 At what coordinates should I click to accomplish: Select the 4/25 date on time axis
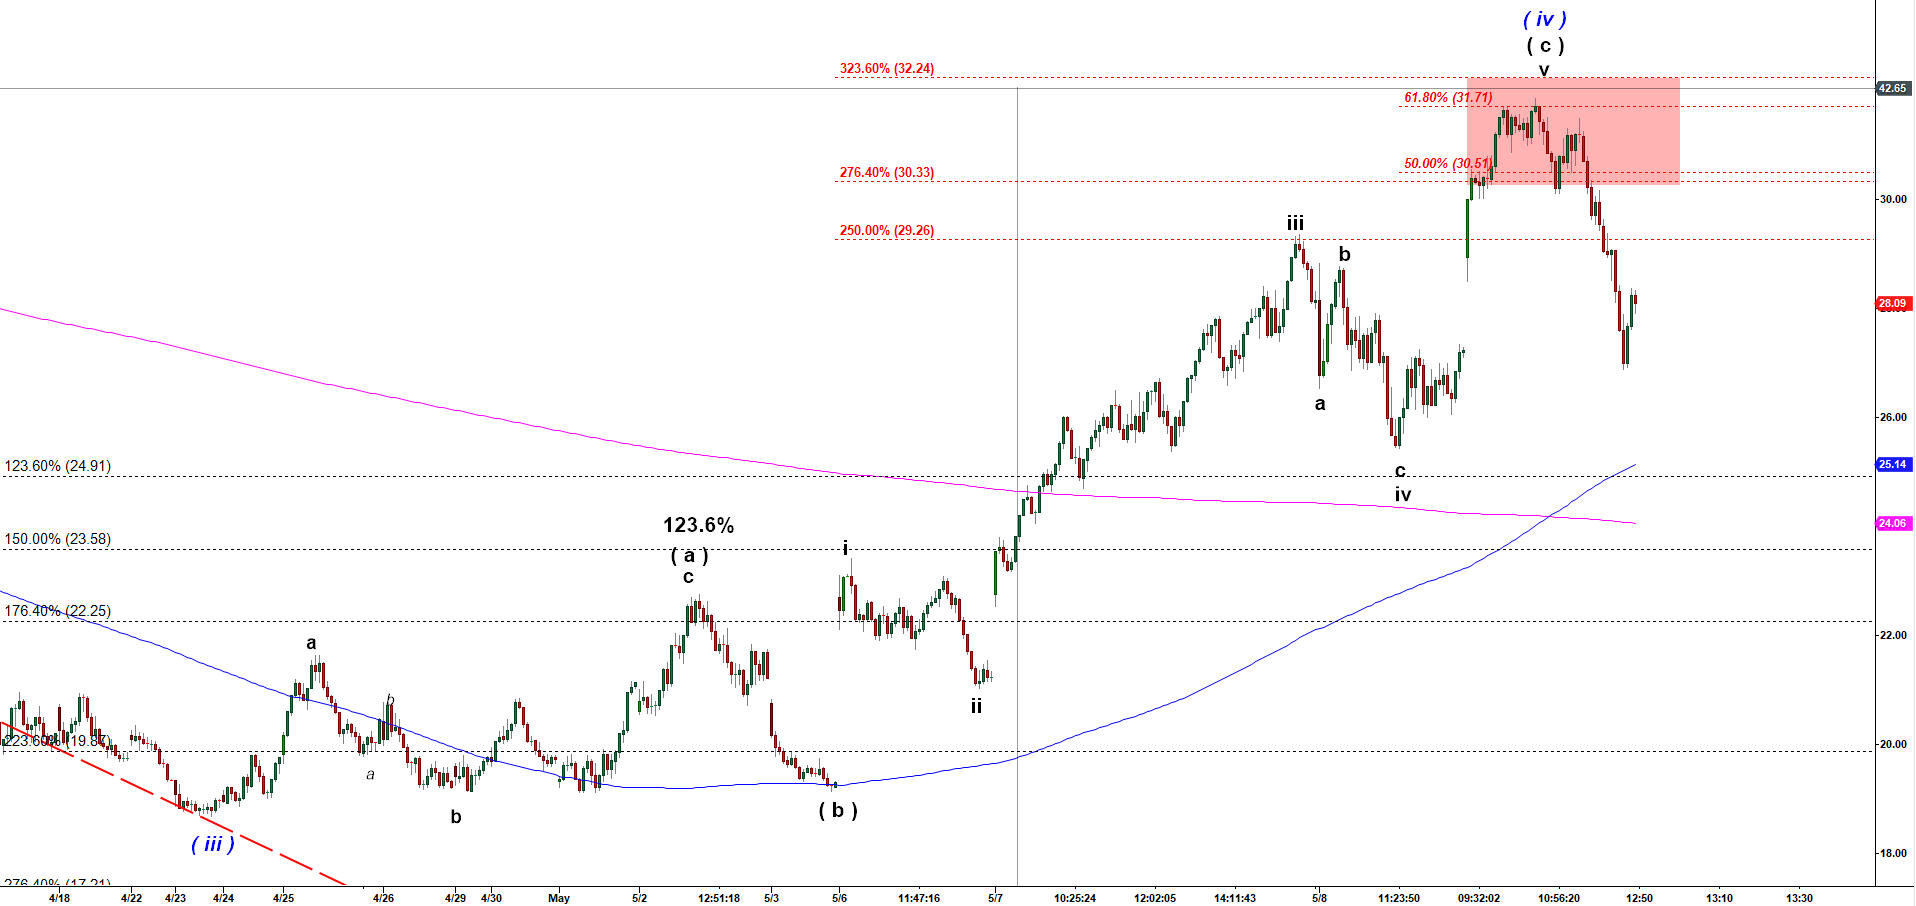point(283,898)
